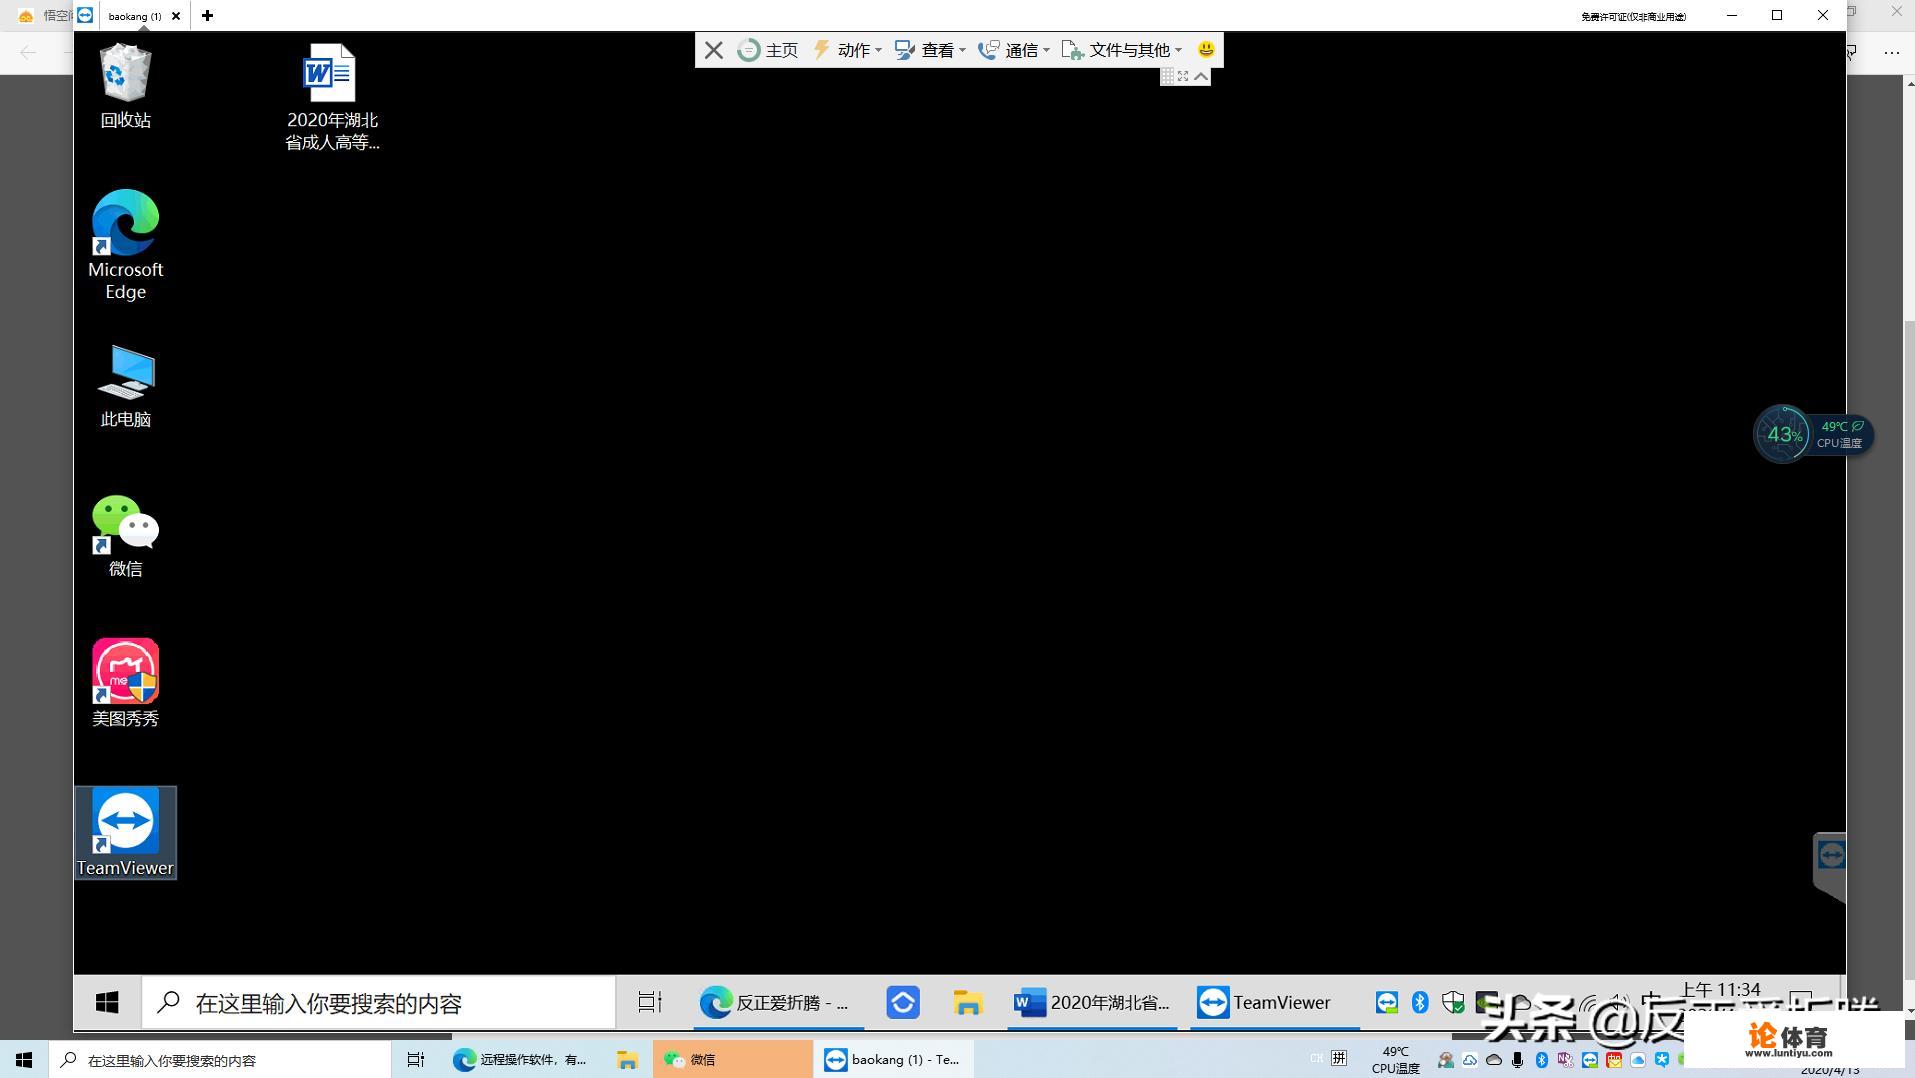The height and width of the screenshot is (1078, 1915).
Task: Click the toolbar grid handle icon
Action: pyautogui.click(x=1167, y=76)
